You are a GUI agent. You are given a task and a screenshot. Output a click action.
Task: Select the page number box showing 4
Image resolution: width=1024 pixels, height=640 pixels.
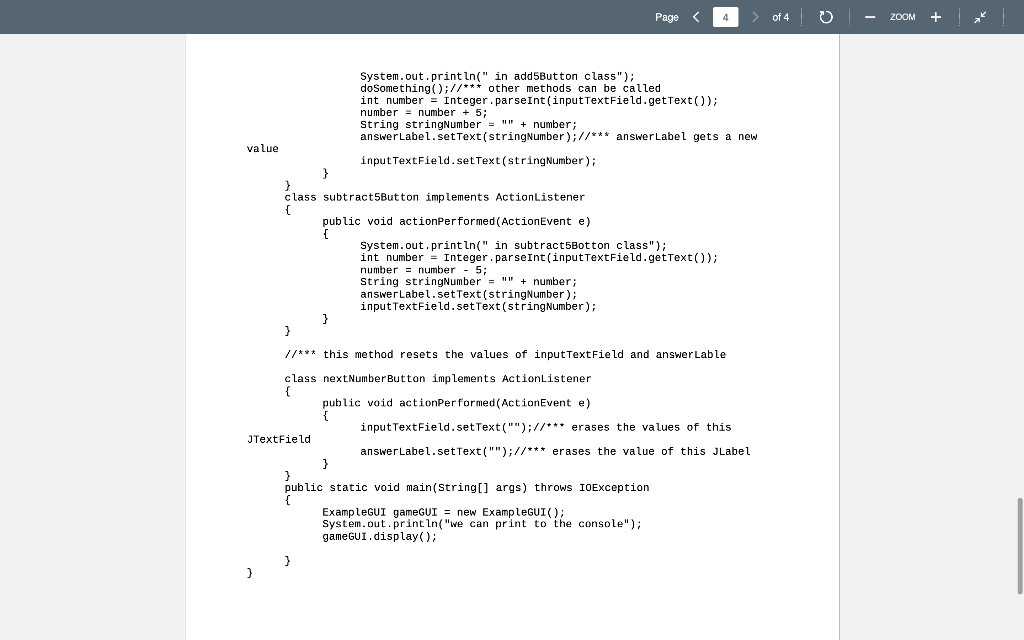point(726,17)
